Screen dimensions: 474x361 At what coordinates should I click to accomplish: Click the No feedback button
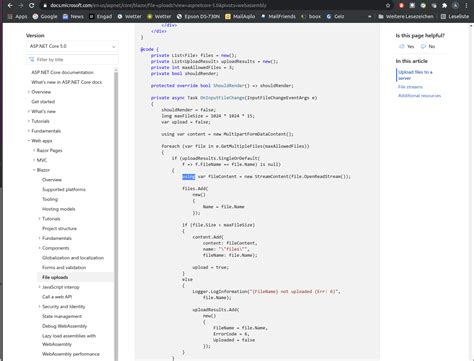pyautogui.click(x=428, y=46)
